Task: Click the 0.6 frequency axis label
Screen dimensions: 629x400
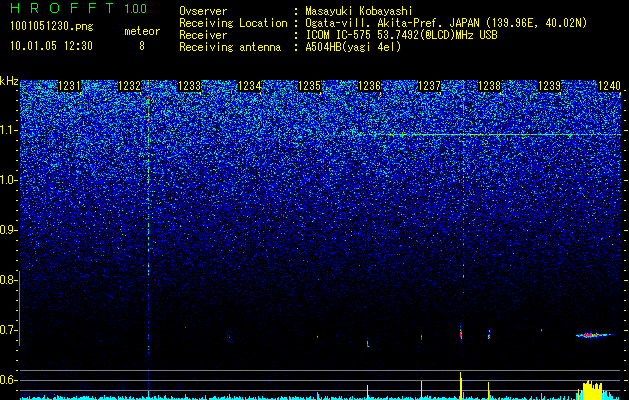Action: click(7, 380)
